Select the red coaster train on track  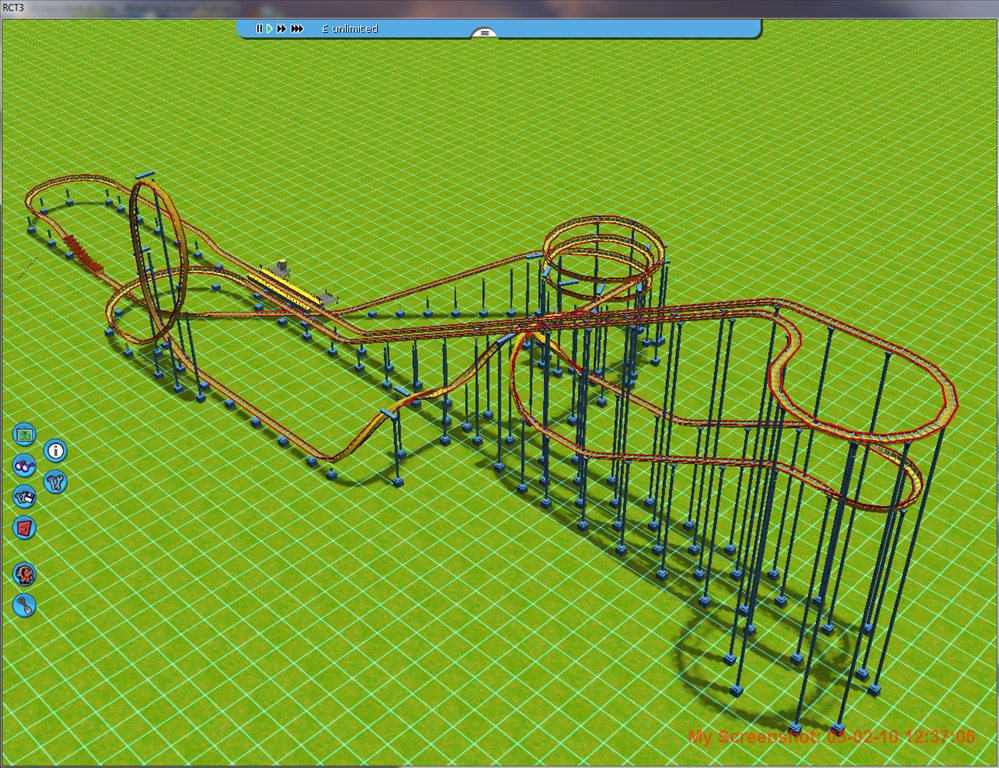[x=84, y=256]
